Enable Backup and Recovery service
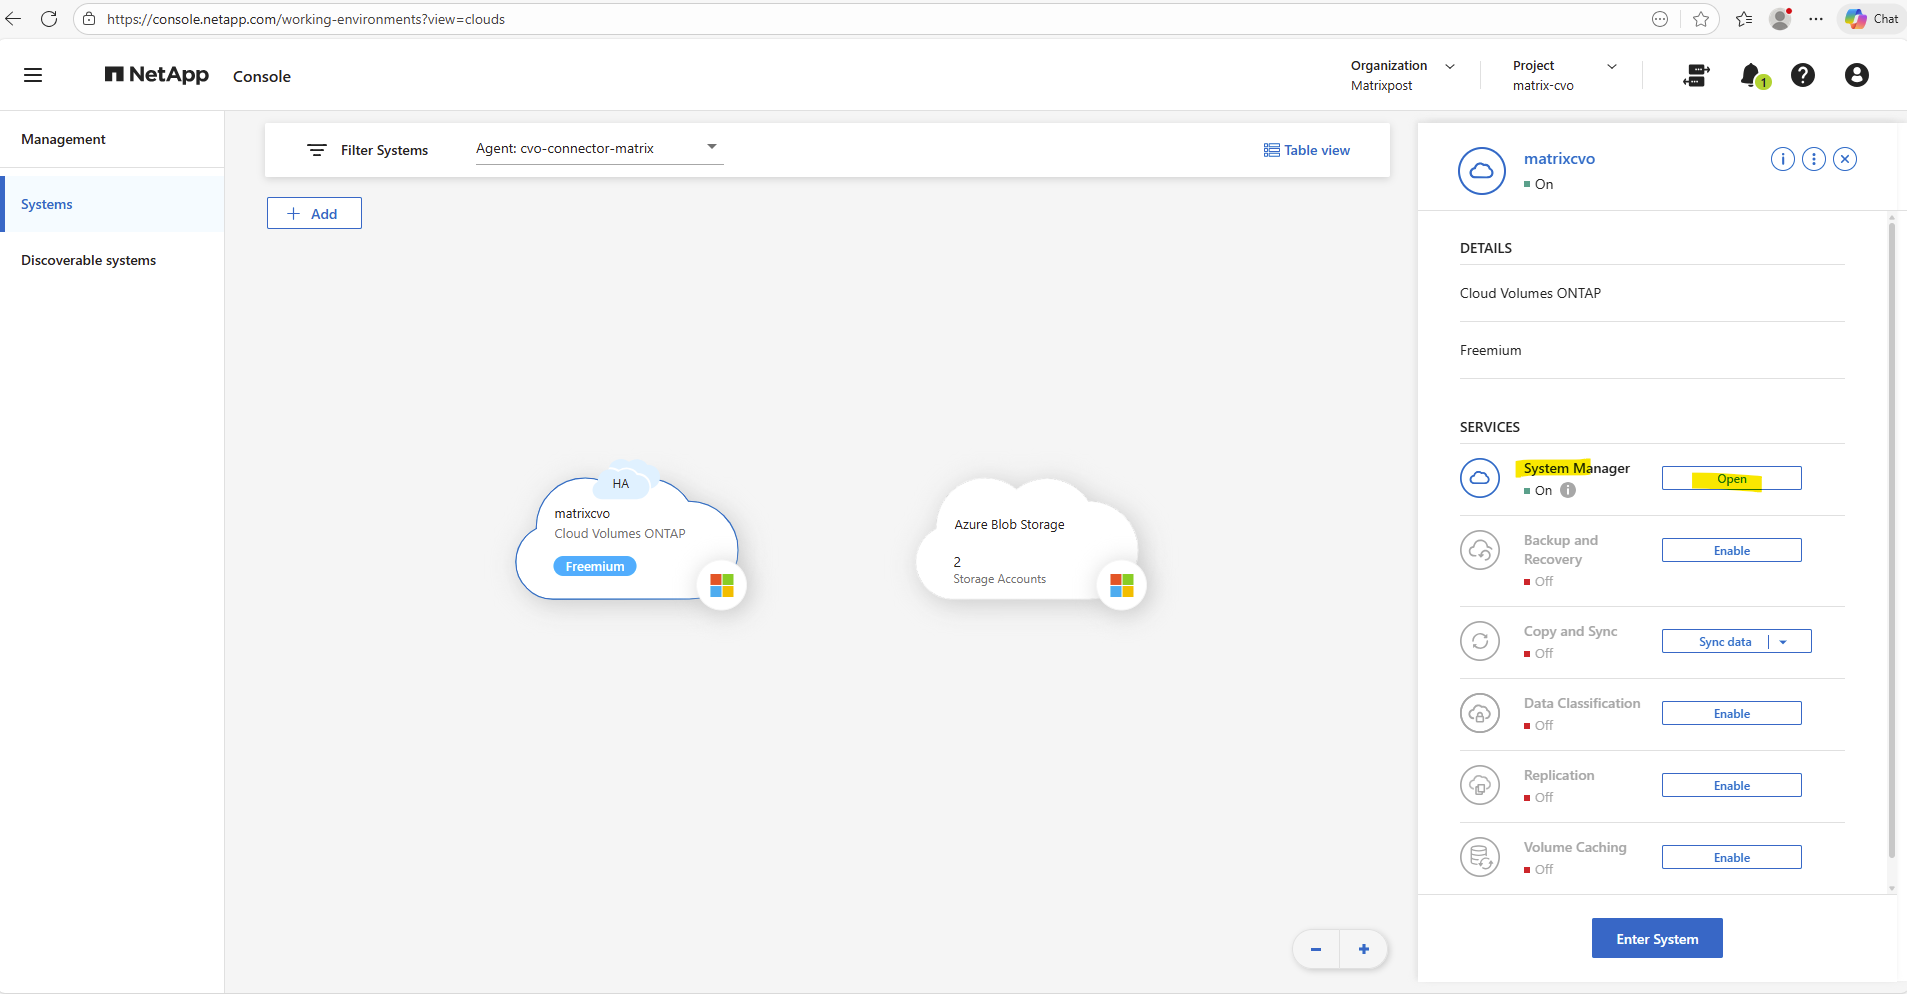 pos(1731,551)
